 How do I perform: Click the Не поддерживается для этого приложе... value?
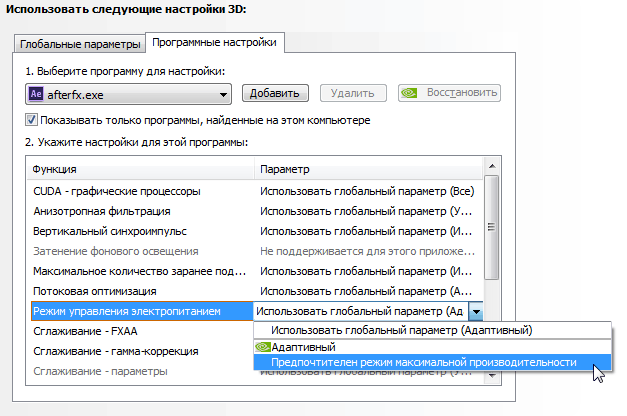[367, 251]
